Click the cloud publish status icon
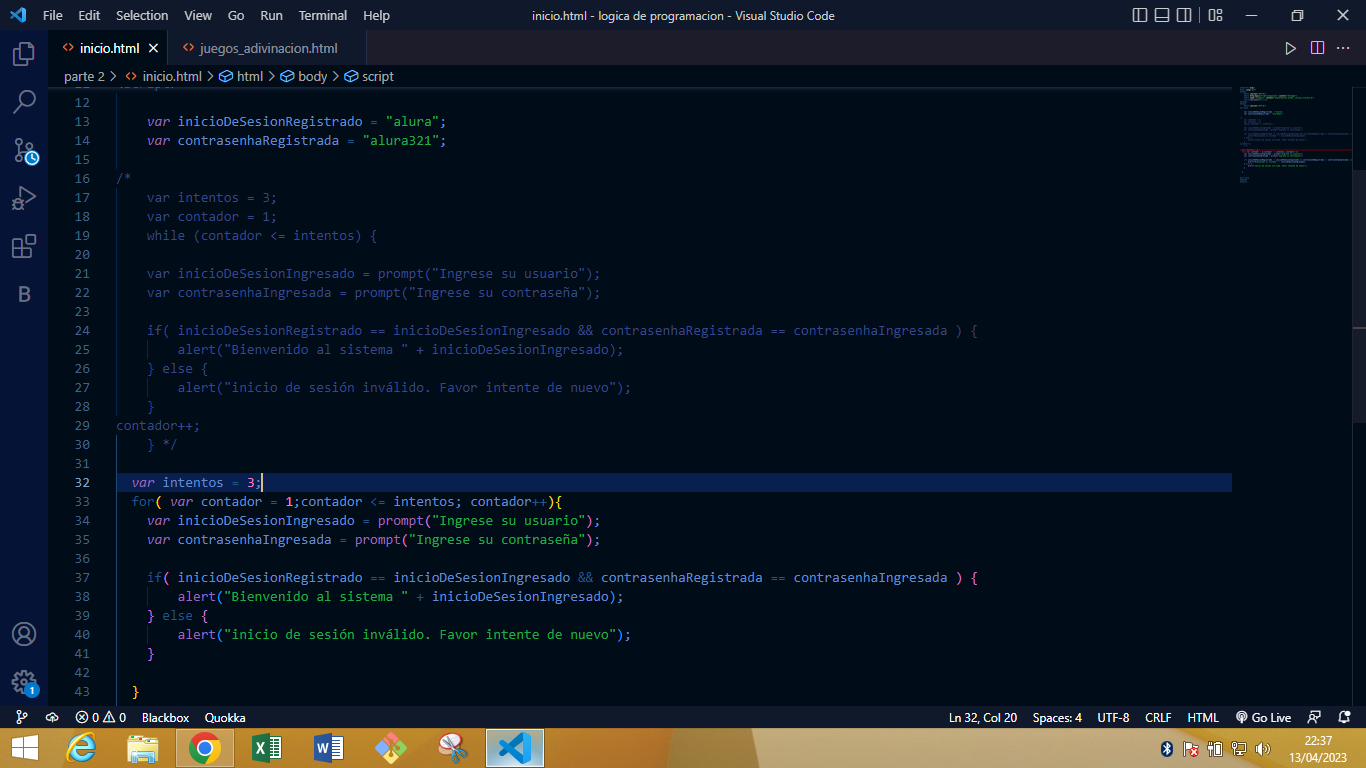The height and width of the screenshot is (768, 1366). [52, 717]
